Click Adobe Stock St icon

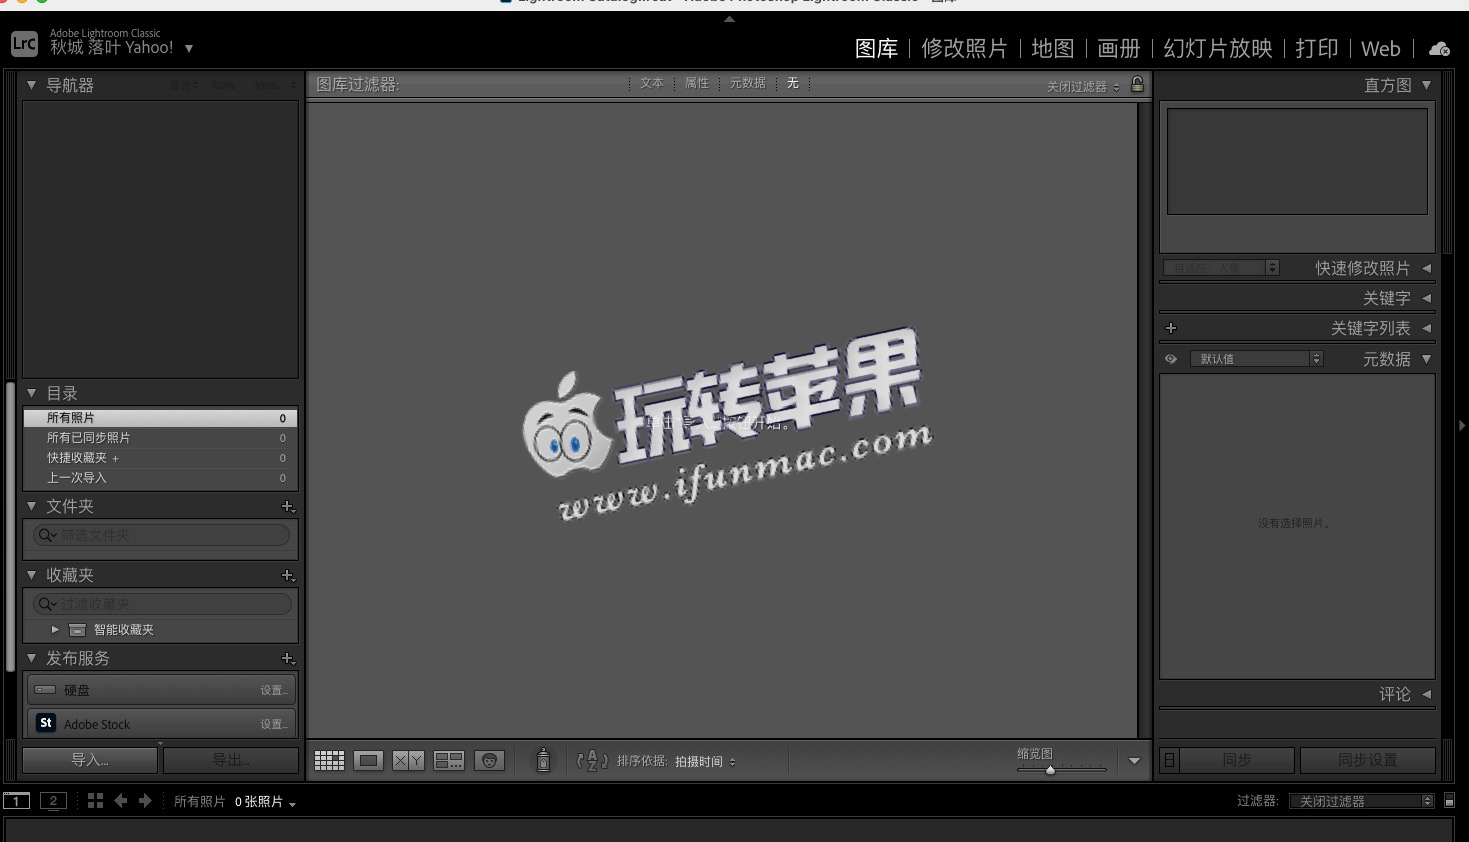[x=46, y=723]
